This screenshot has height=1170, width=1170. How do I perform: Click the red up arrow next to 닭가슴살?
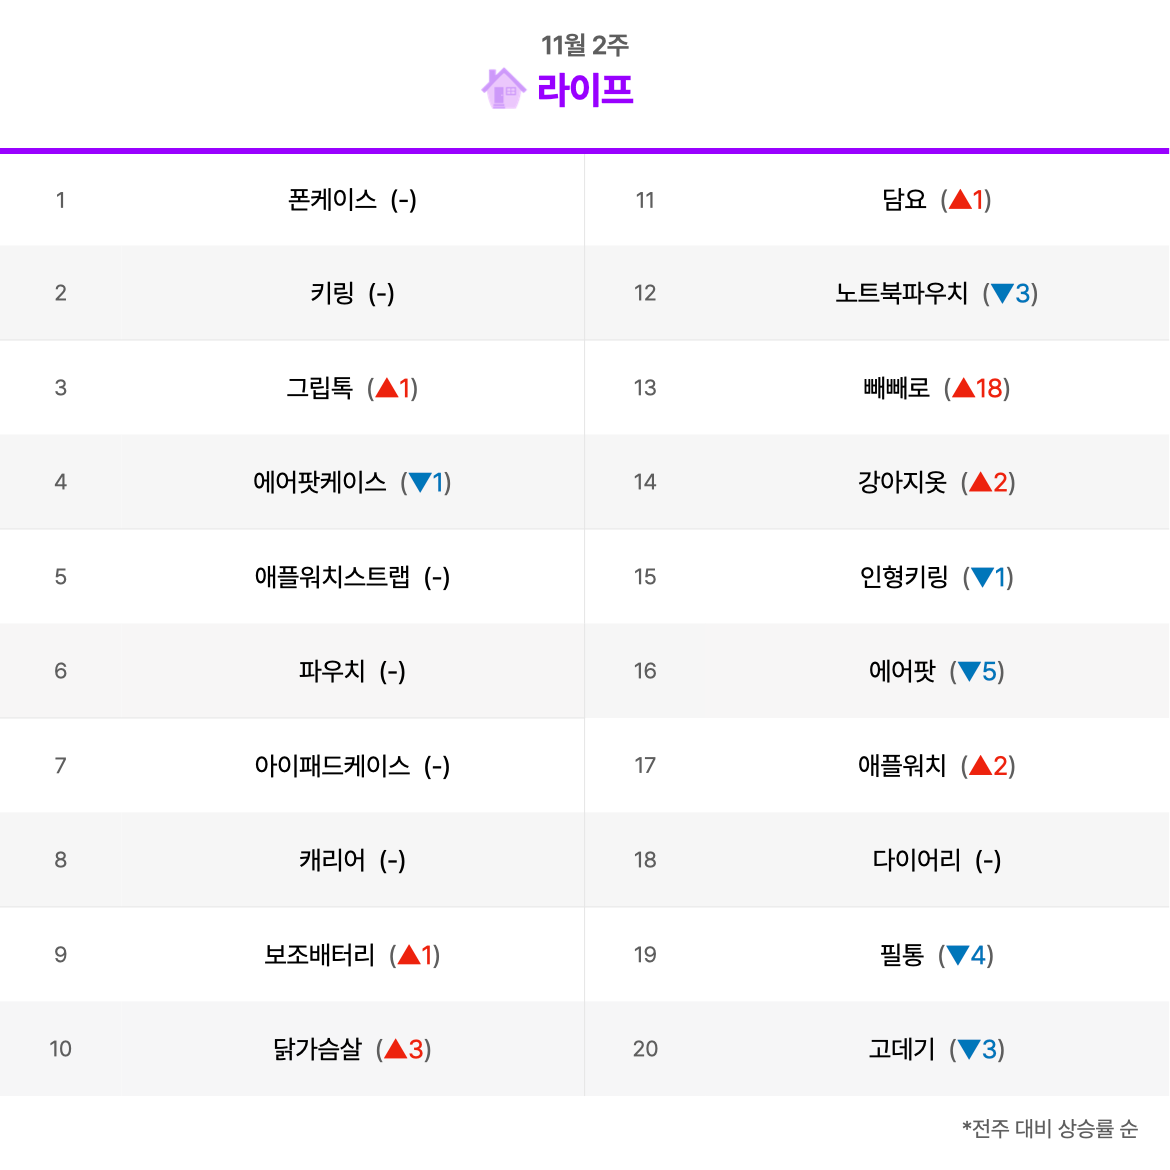(x=395, y=1048)
